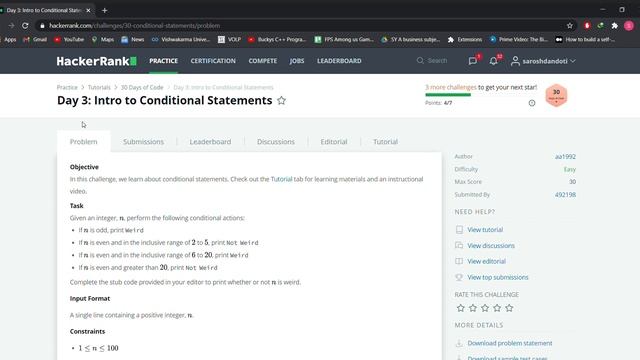Open the 492198 submitted-by link

[565, 195]
